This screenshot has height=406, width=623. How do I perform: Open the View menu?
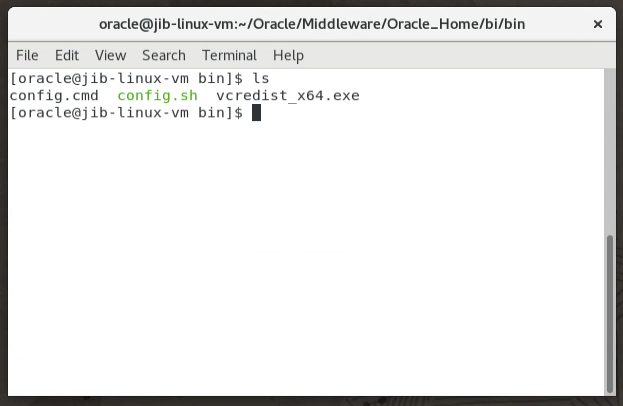click(x=110, y=55)
